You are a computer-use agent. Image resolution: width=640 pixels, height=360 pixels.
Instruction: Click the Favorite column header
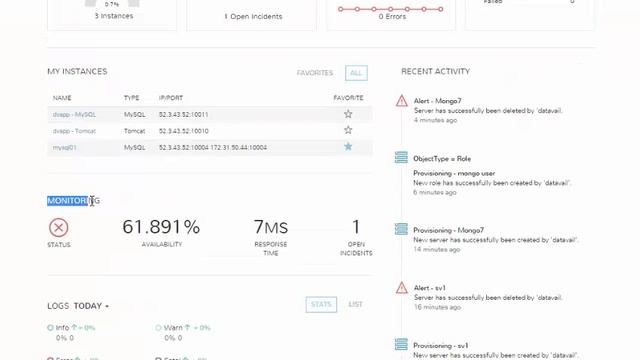point(348,98)
